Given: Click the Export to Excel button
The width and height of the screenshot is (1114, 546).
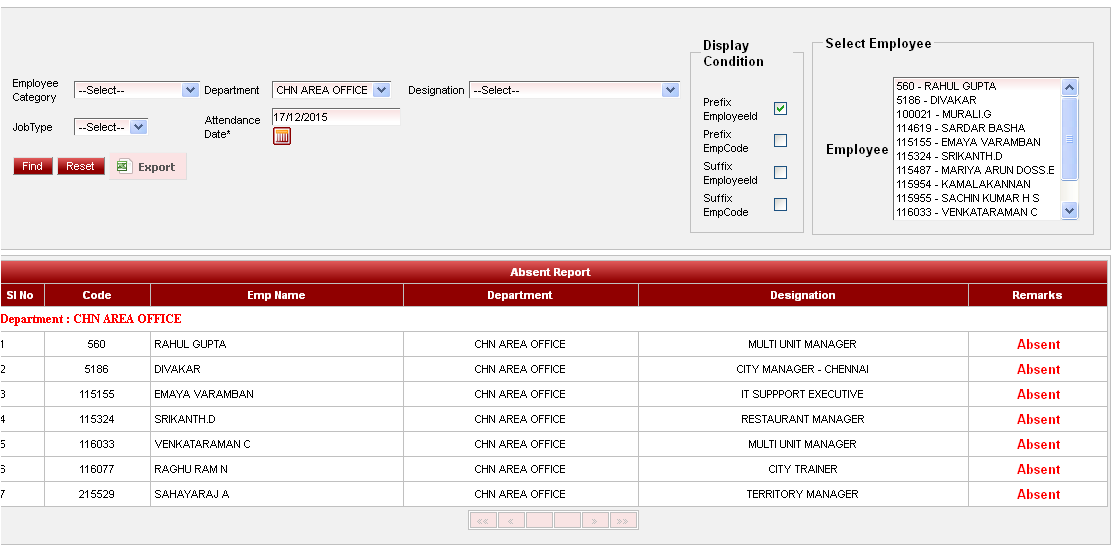Looking at the screenshot, I should [147, 167].
